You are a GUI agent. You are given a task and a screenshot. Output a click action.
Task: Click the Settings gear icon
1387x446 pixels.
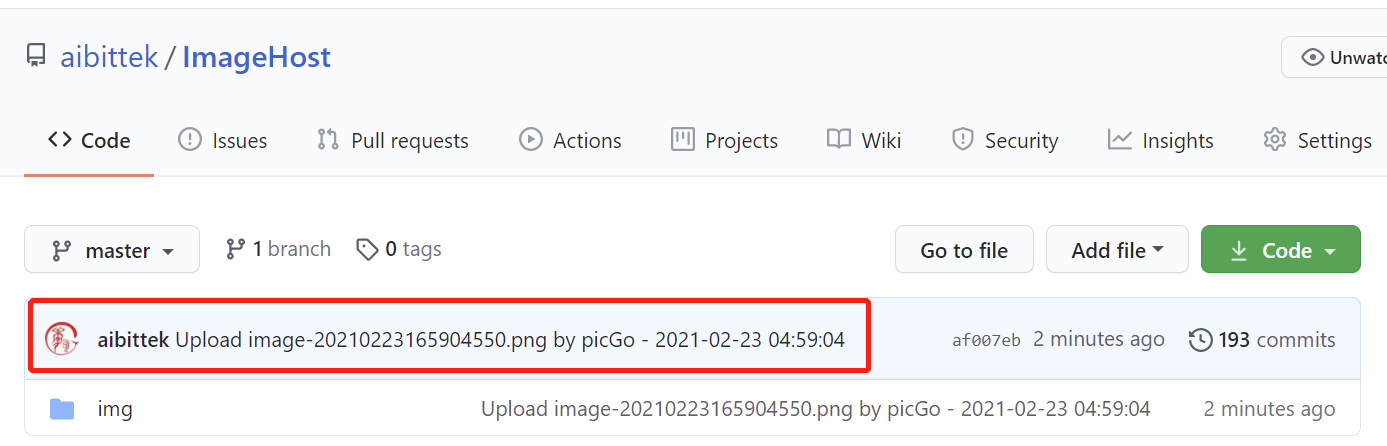tap(1274, 140)
